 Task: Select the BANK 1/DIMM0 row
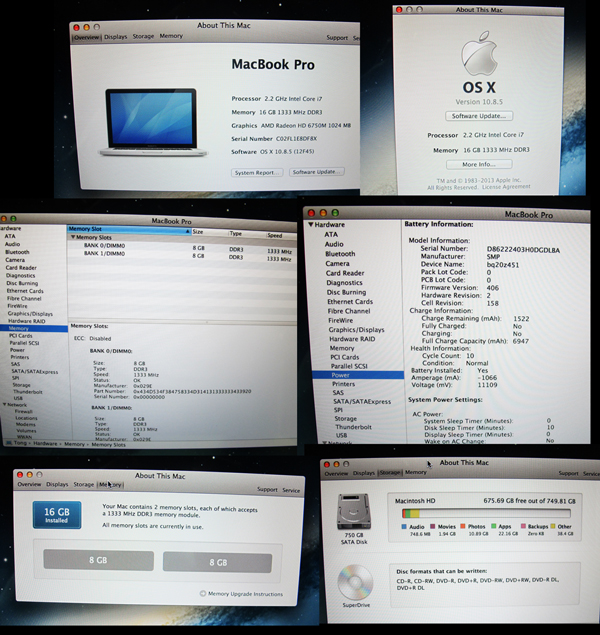[x=182, y=255]
